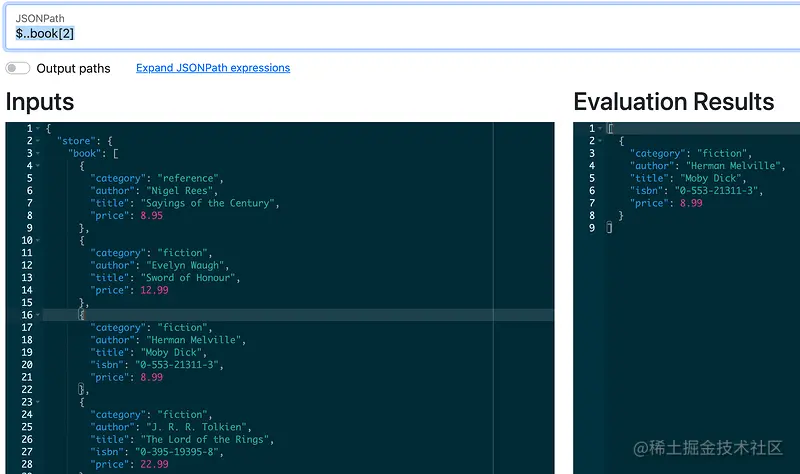Collapse fold arrow on Inputs line 16
Viewport: 800px width, 474px height.
click(x=38, y=315)
